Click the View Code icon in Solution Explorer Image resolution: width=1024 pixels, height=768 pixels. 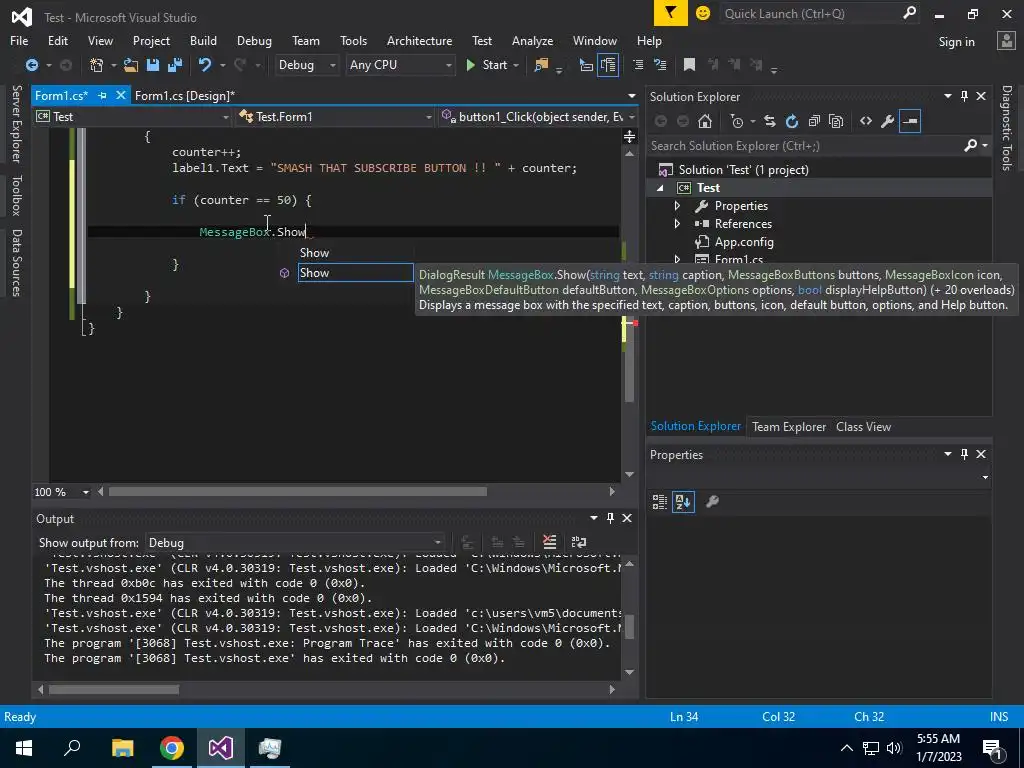tap(866, 121)
